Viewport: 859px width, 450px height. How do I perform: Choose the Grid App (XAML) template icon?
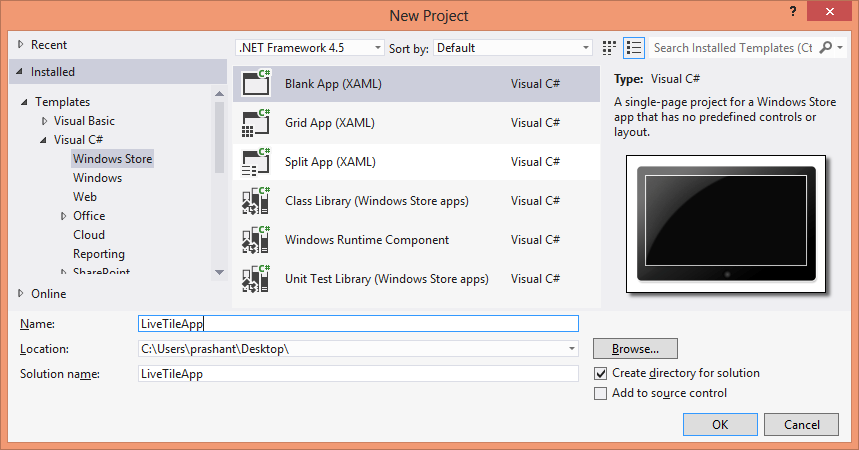click(256, 123)
